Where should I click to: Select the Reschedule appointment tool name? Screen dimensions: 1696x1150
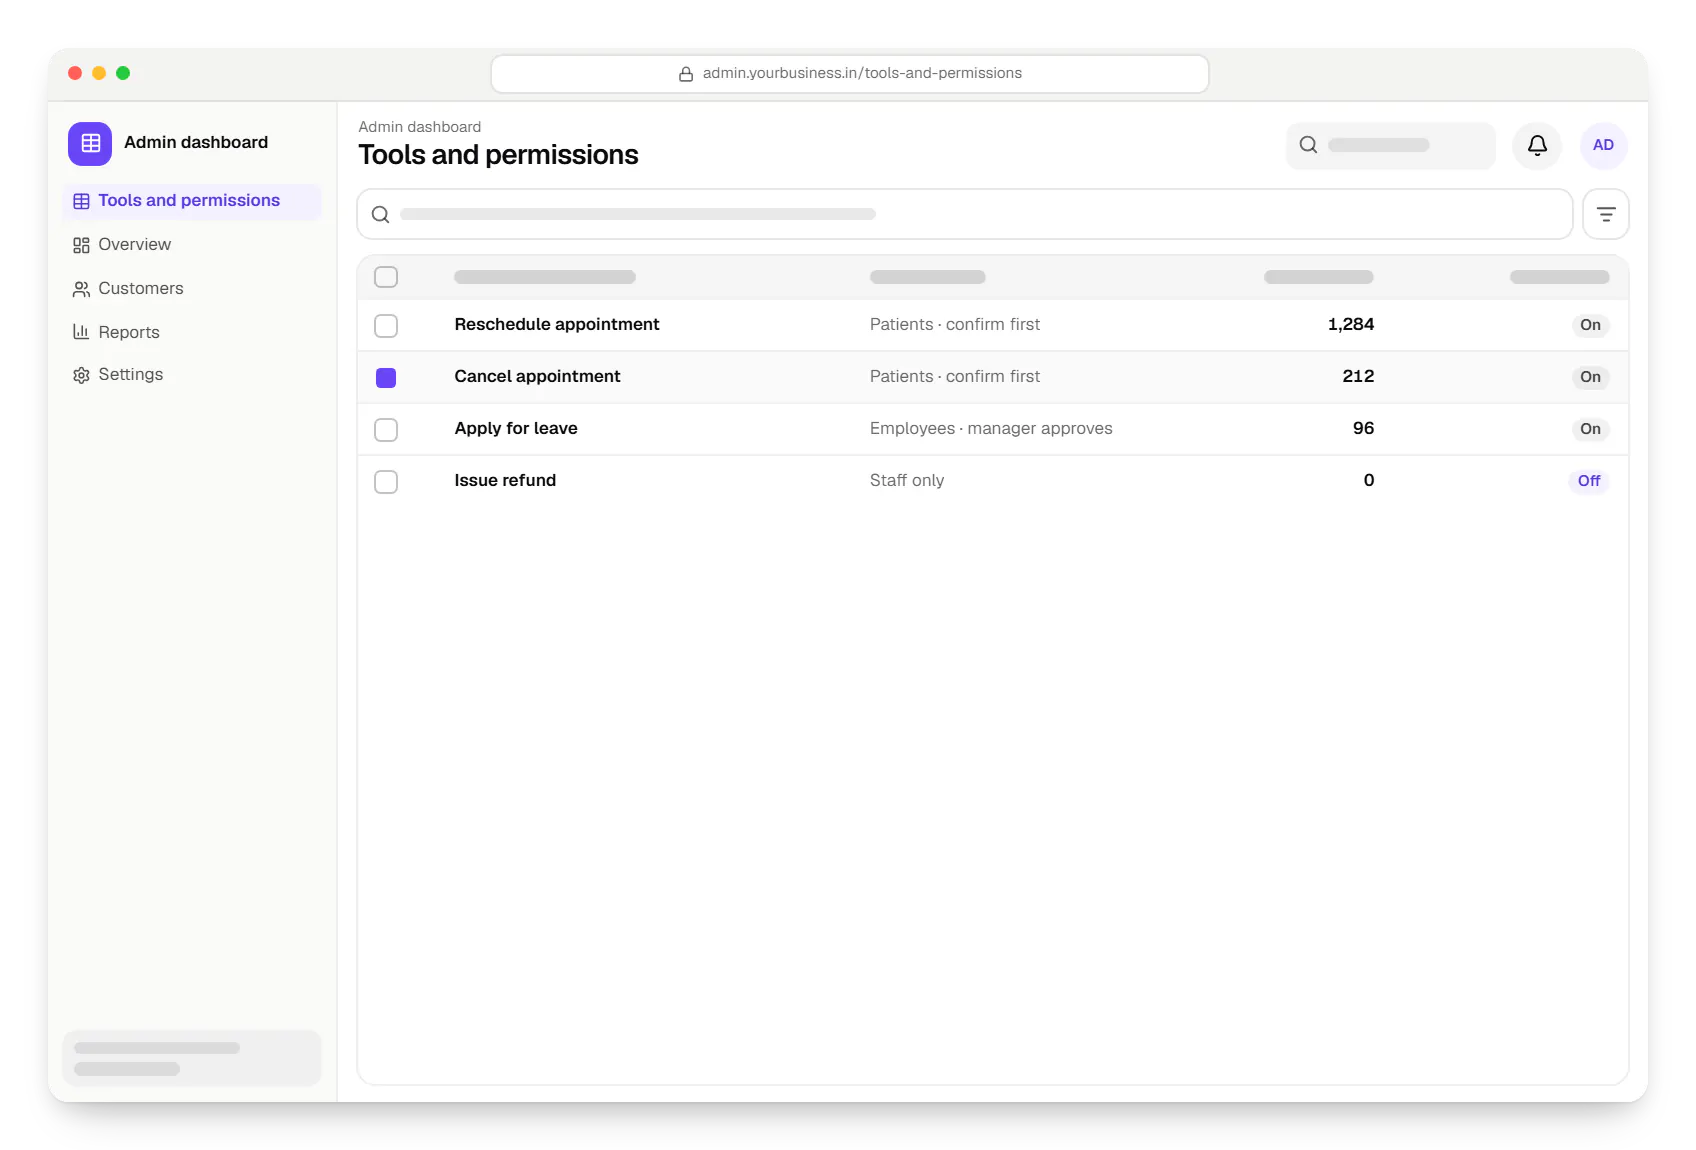click(557, 324)
